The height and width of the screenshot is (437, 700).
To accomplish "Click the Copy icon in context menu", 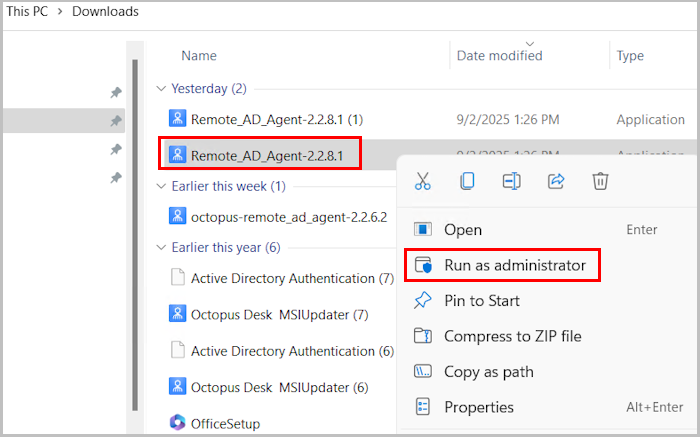I will pyautogui.click(x=467, y=181).
